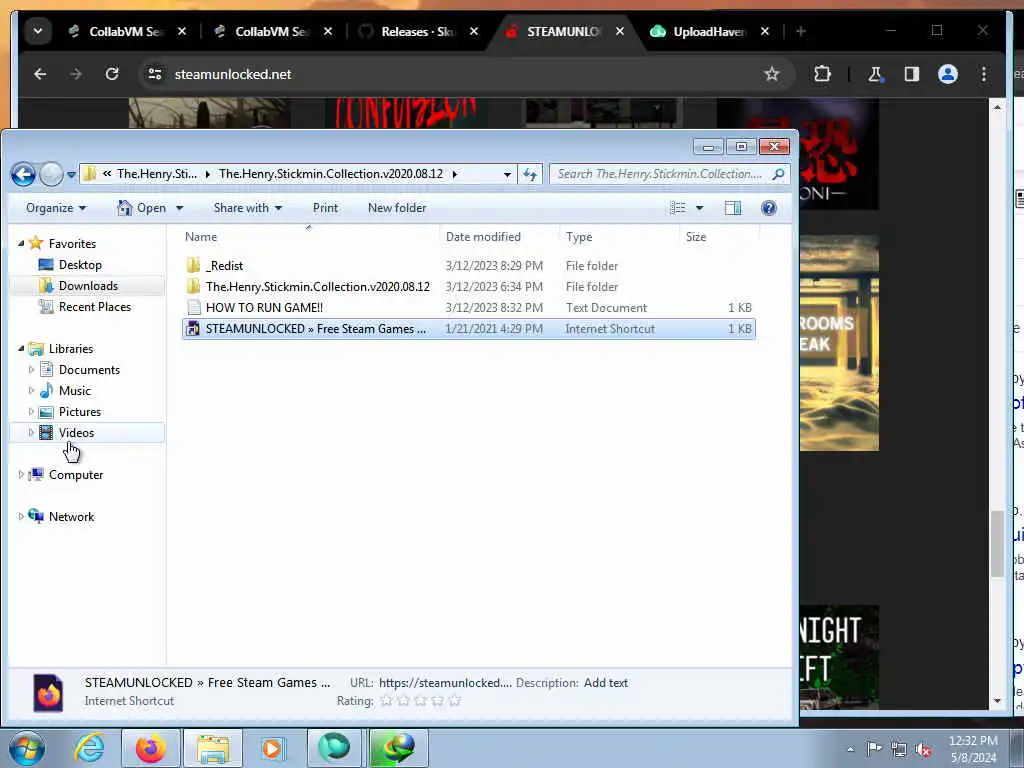The width and height of the screenshot is (1024, 768).
Task: Select The.Henry.Stickmin.Collection.v2020.08.12 folder row
Action: 469,287
